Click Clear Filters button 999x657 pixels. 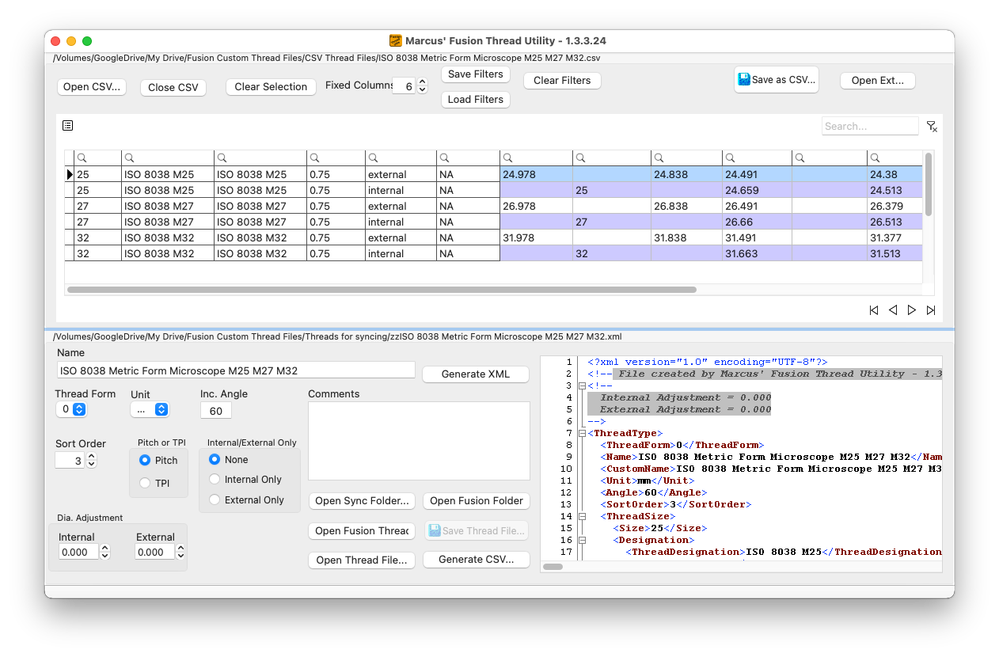(562, 80)
